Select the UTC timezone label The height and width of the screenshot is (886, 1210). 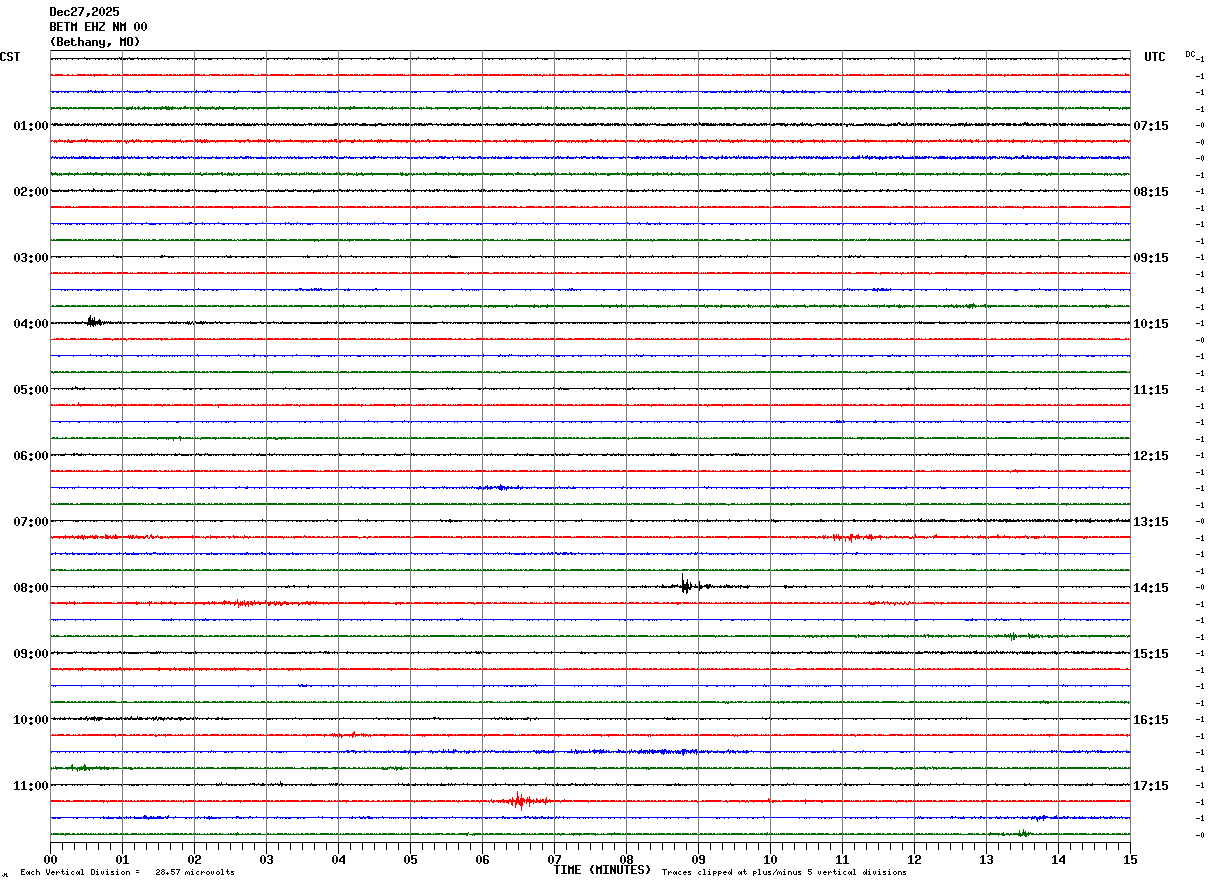click(1155, 57)
